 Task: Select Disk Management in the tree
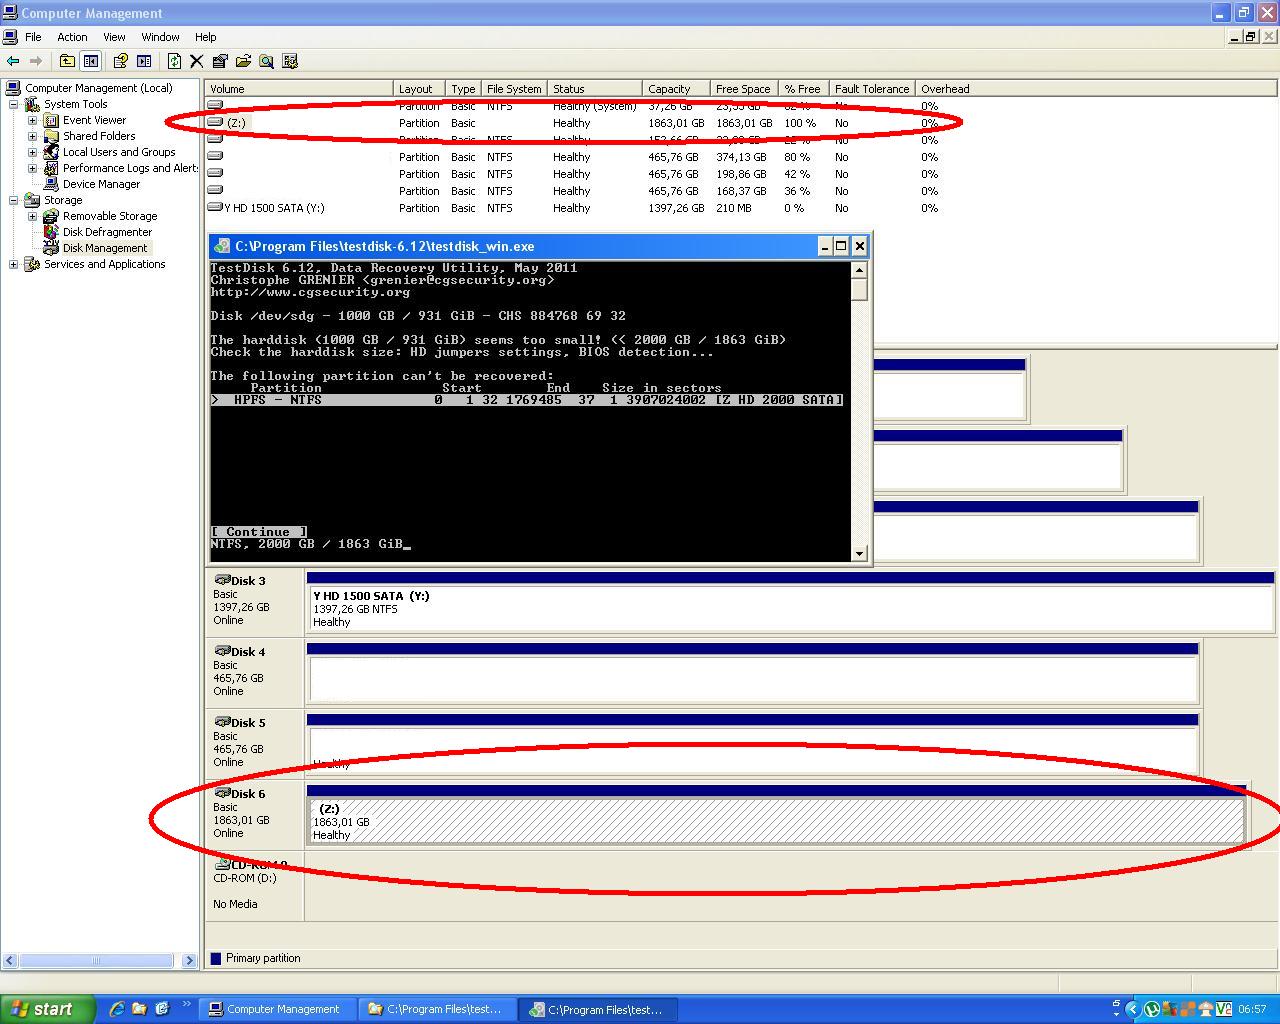point(105,248)
